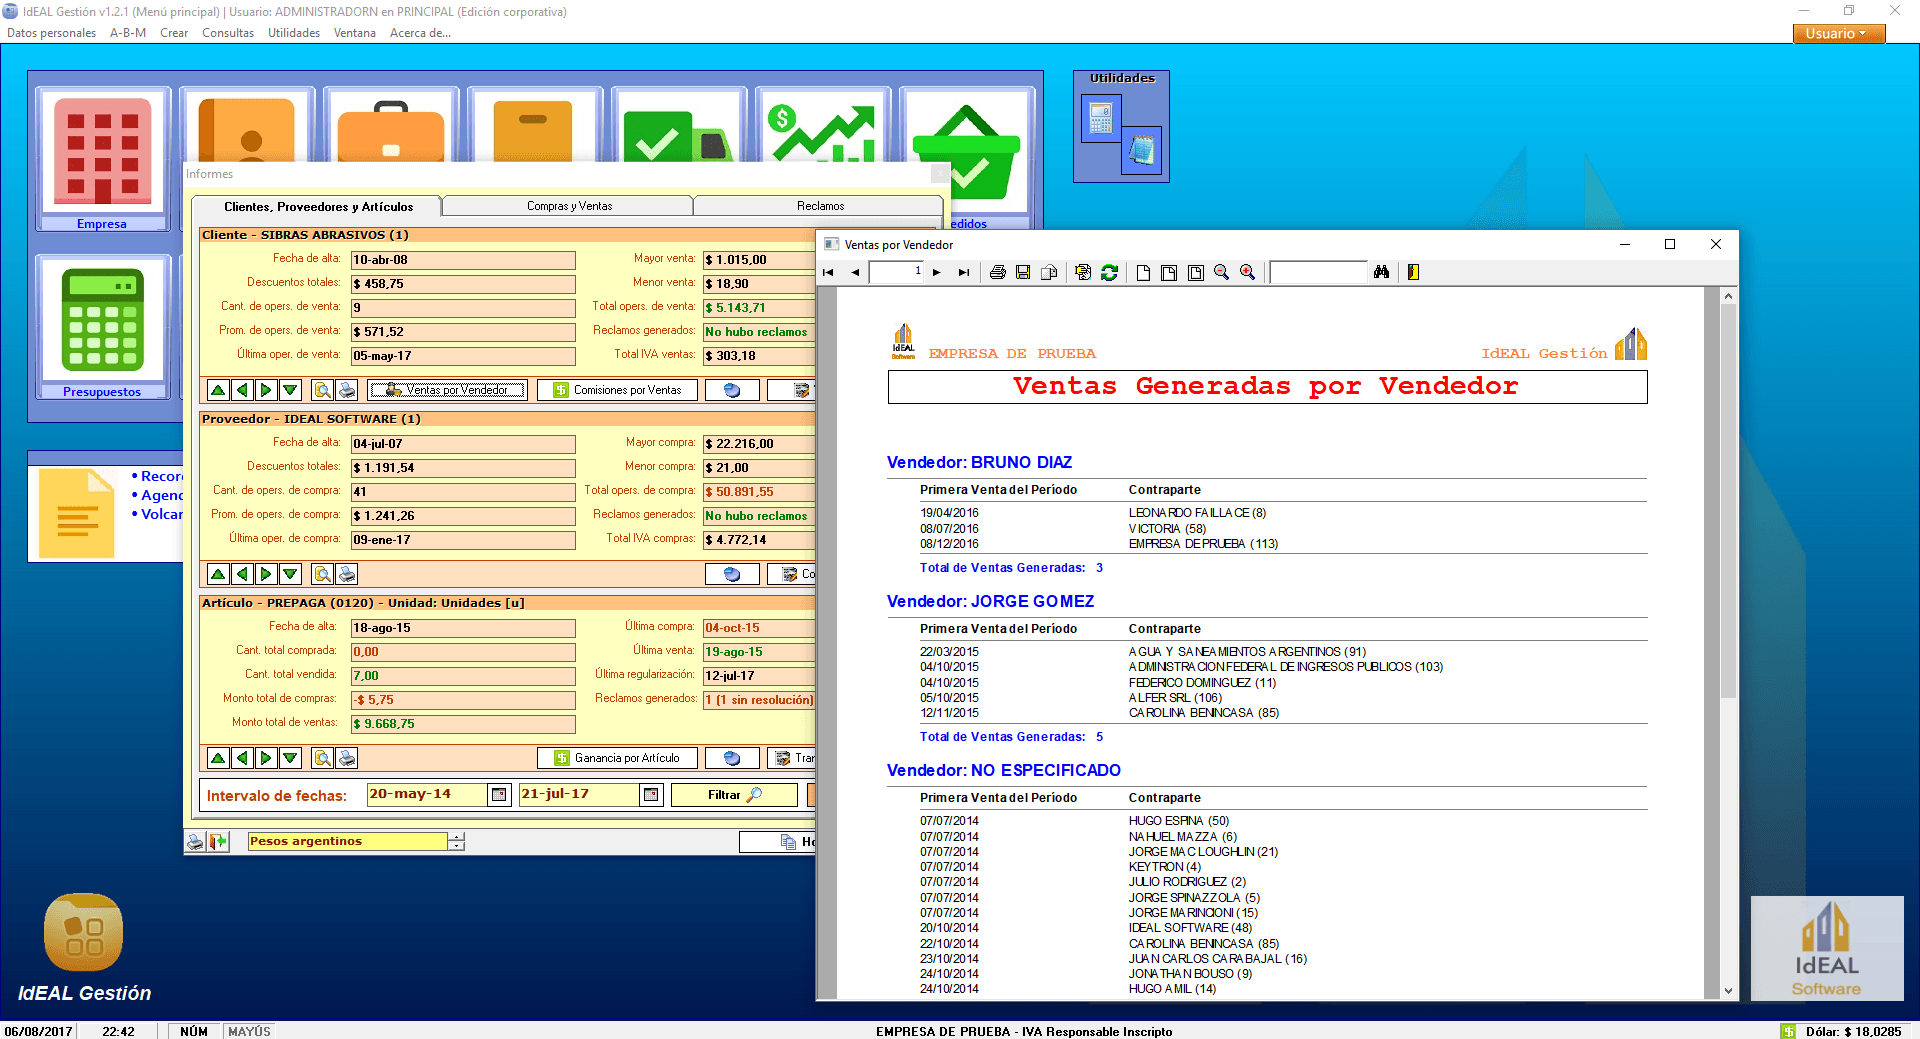Viewport: 1920px width, 1039px height.
Task: Go to previous Cliente record (left arrow)
Action: pos(242,390)
